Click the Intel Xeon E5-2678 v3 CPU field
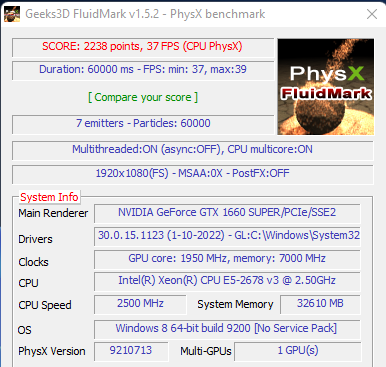Screen dimensions: 386x367 [x=227, y=281]
